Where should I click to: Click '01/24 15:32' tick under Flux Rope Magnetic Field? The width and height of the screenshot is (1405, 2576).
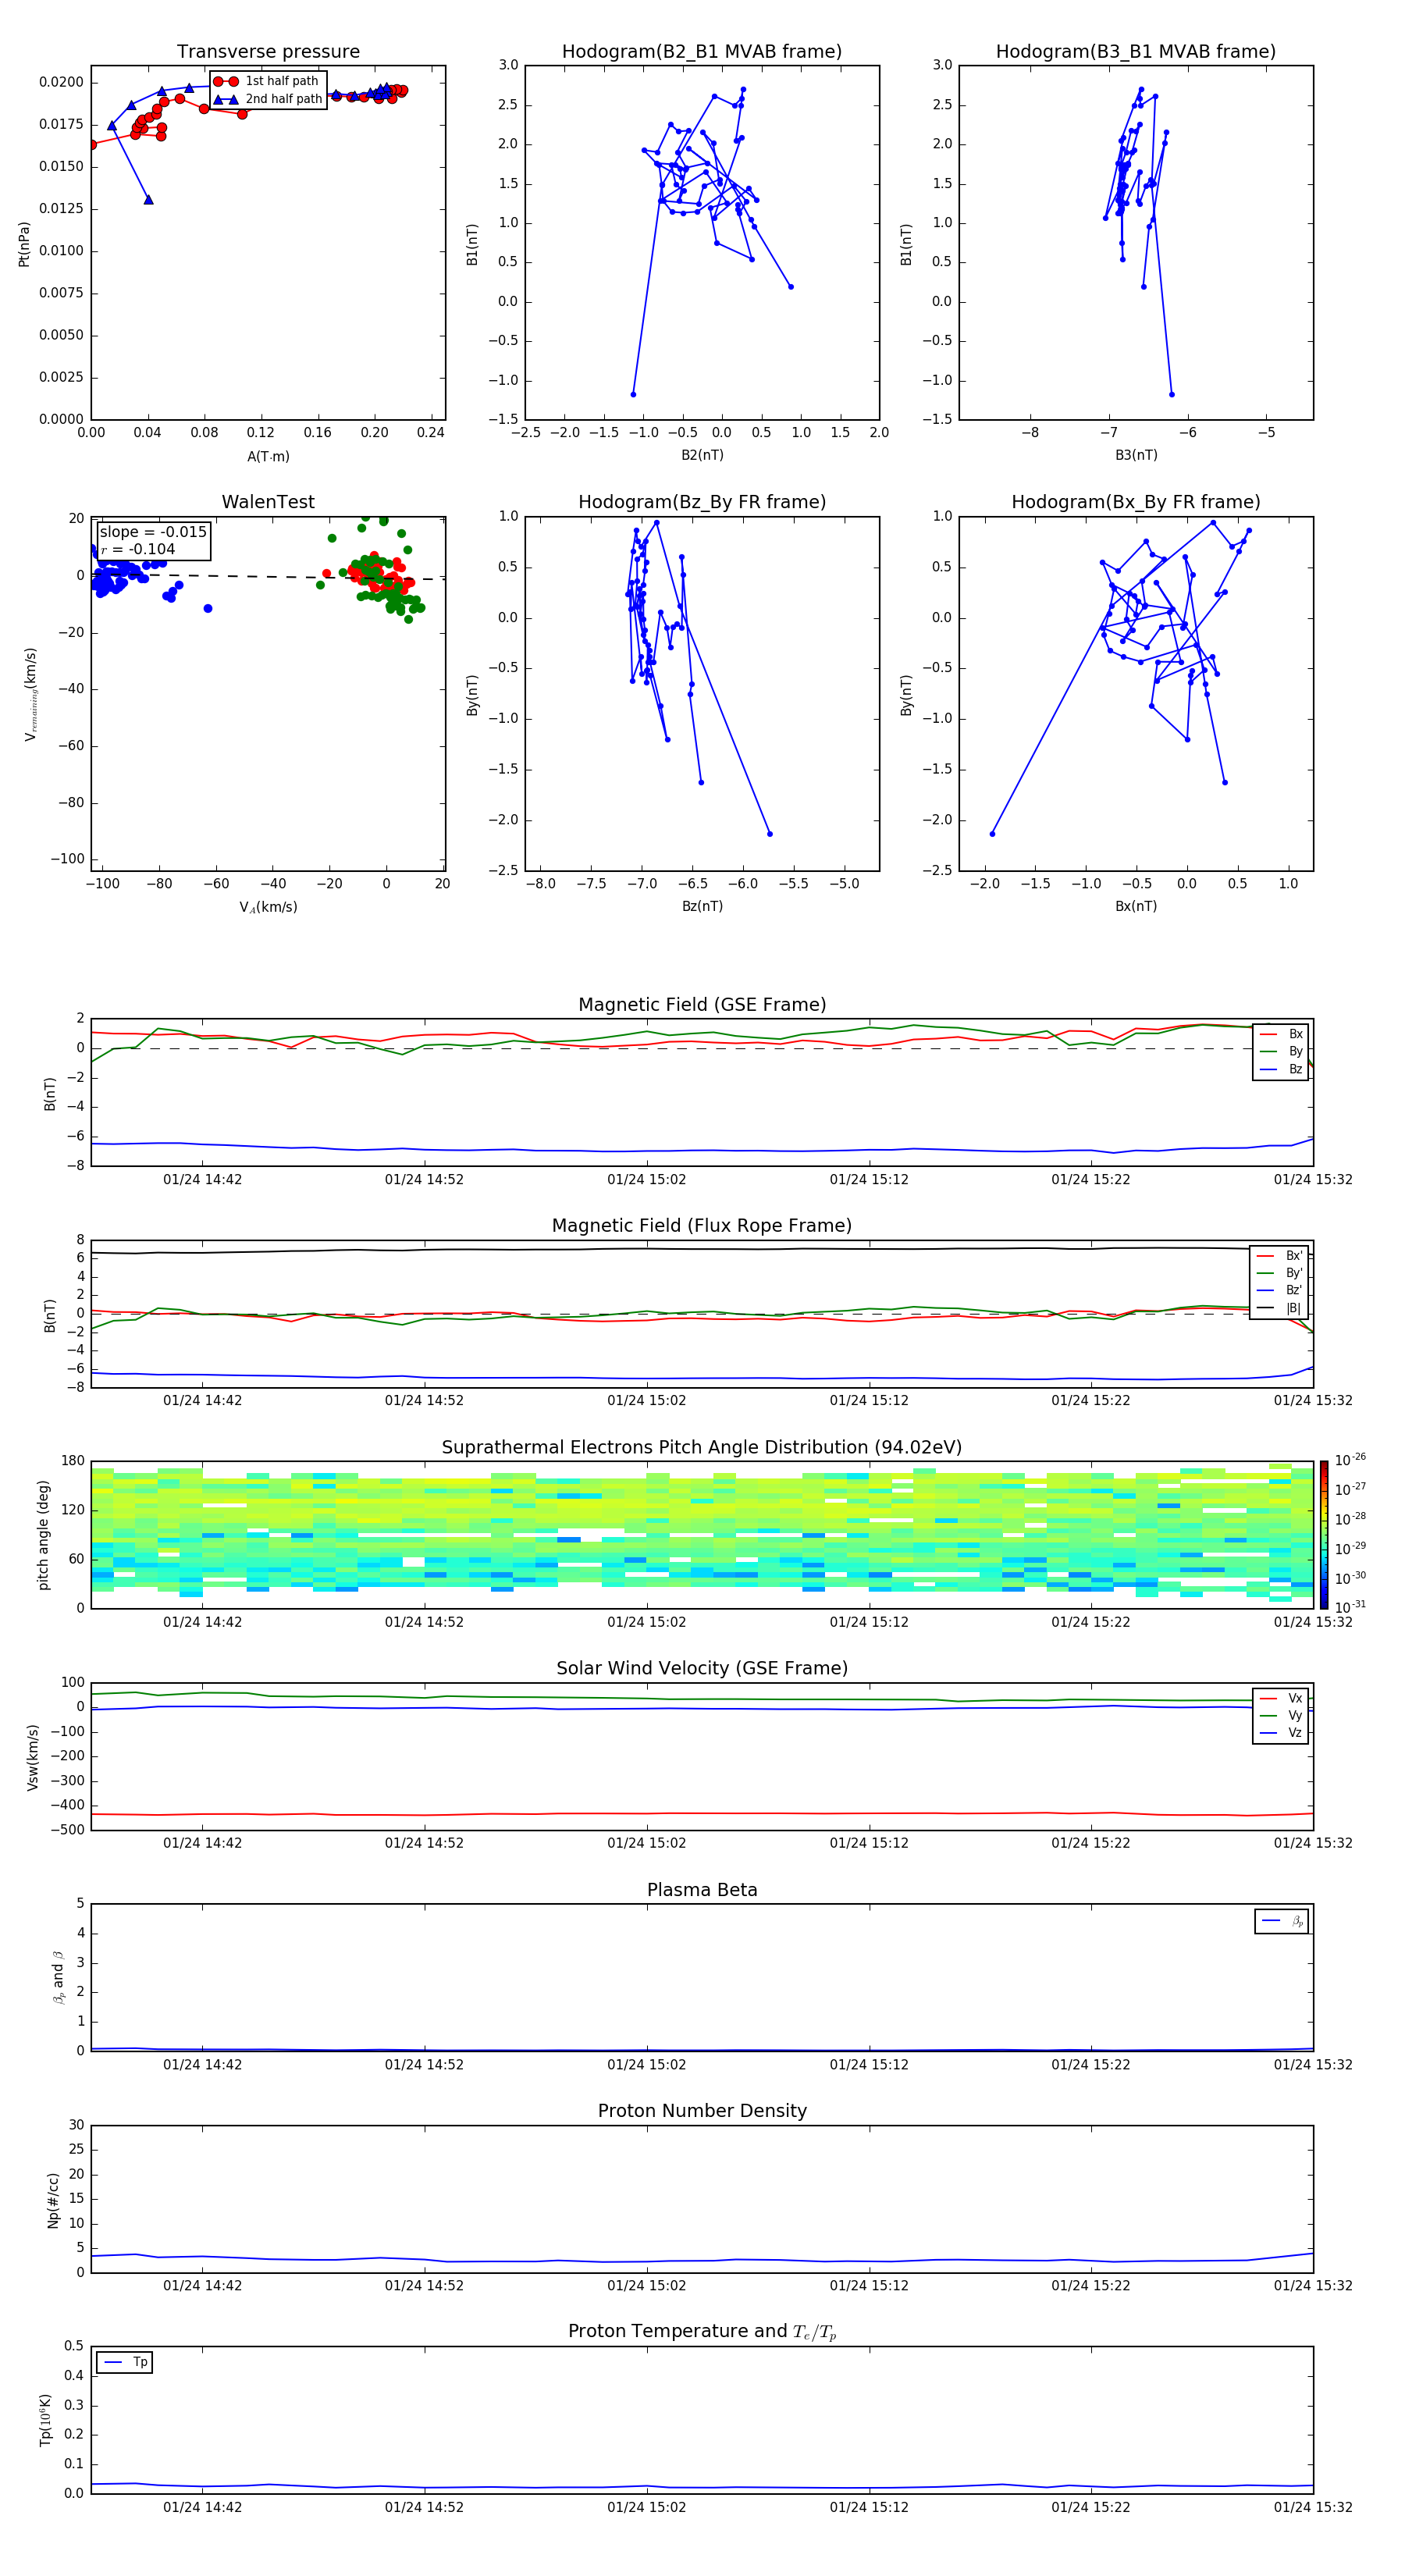[x=1313, y=1400]
